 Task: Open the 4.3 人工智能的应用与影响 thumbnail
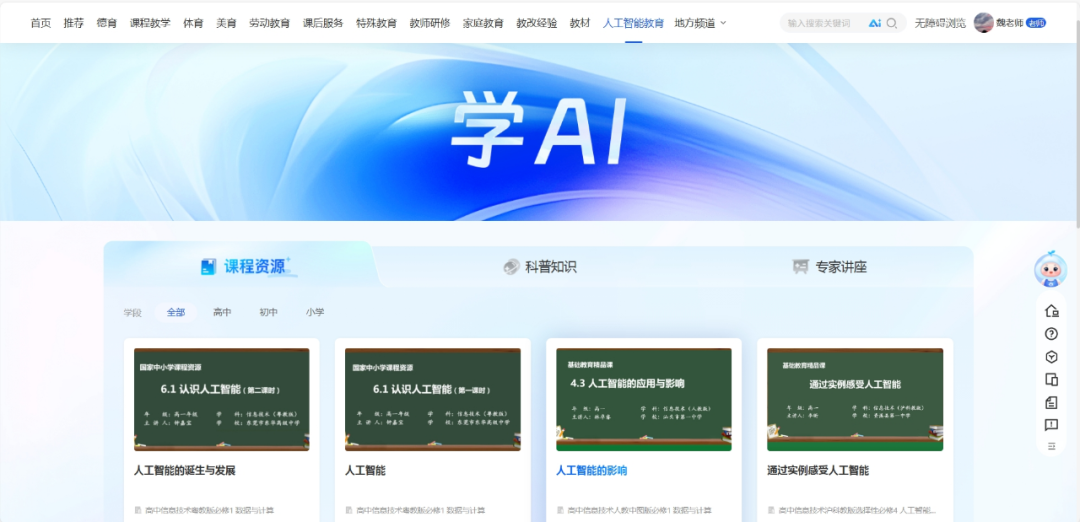[644, 399]
